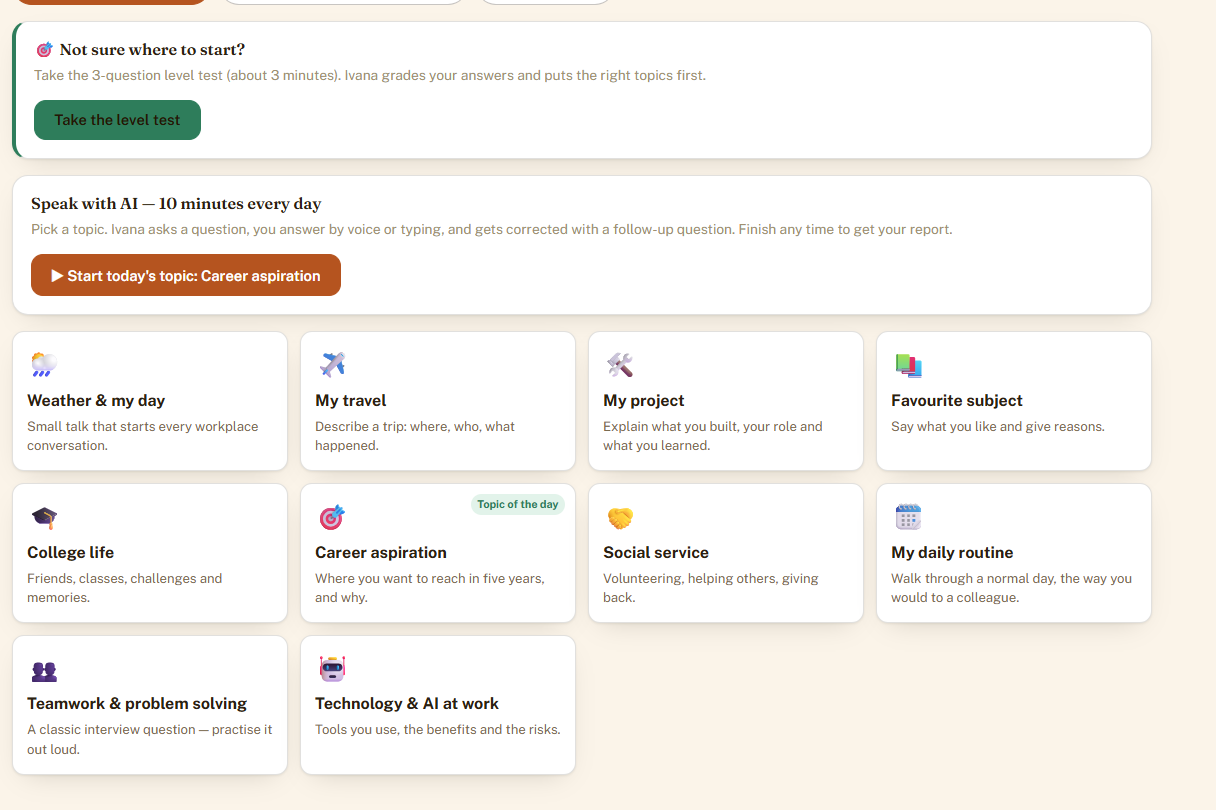Click the airplane icon on My travel

(x=332, y=365)
